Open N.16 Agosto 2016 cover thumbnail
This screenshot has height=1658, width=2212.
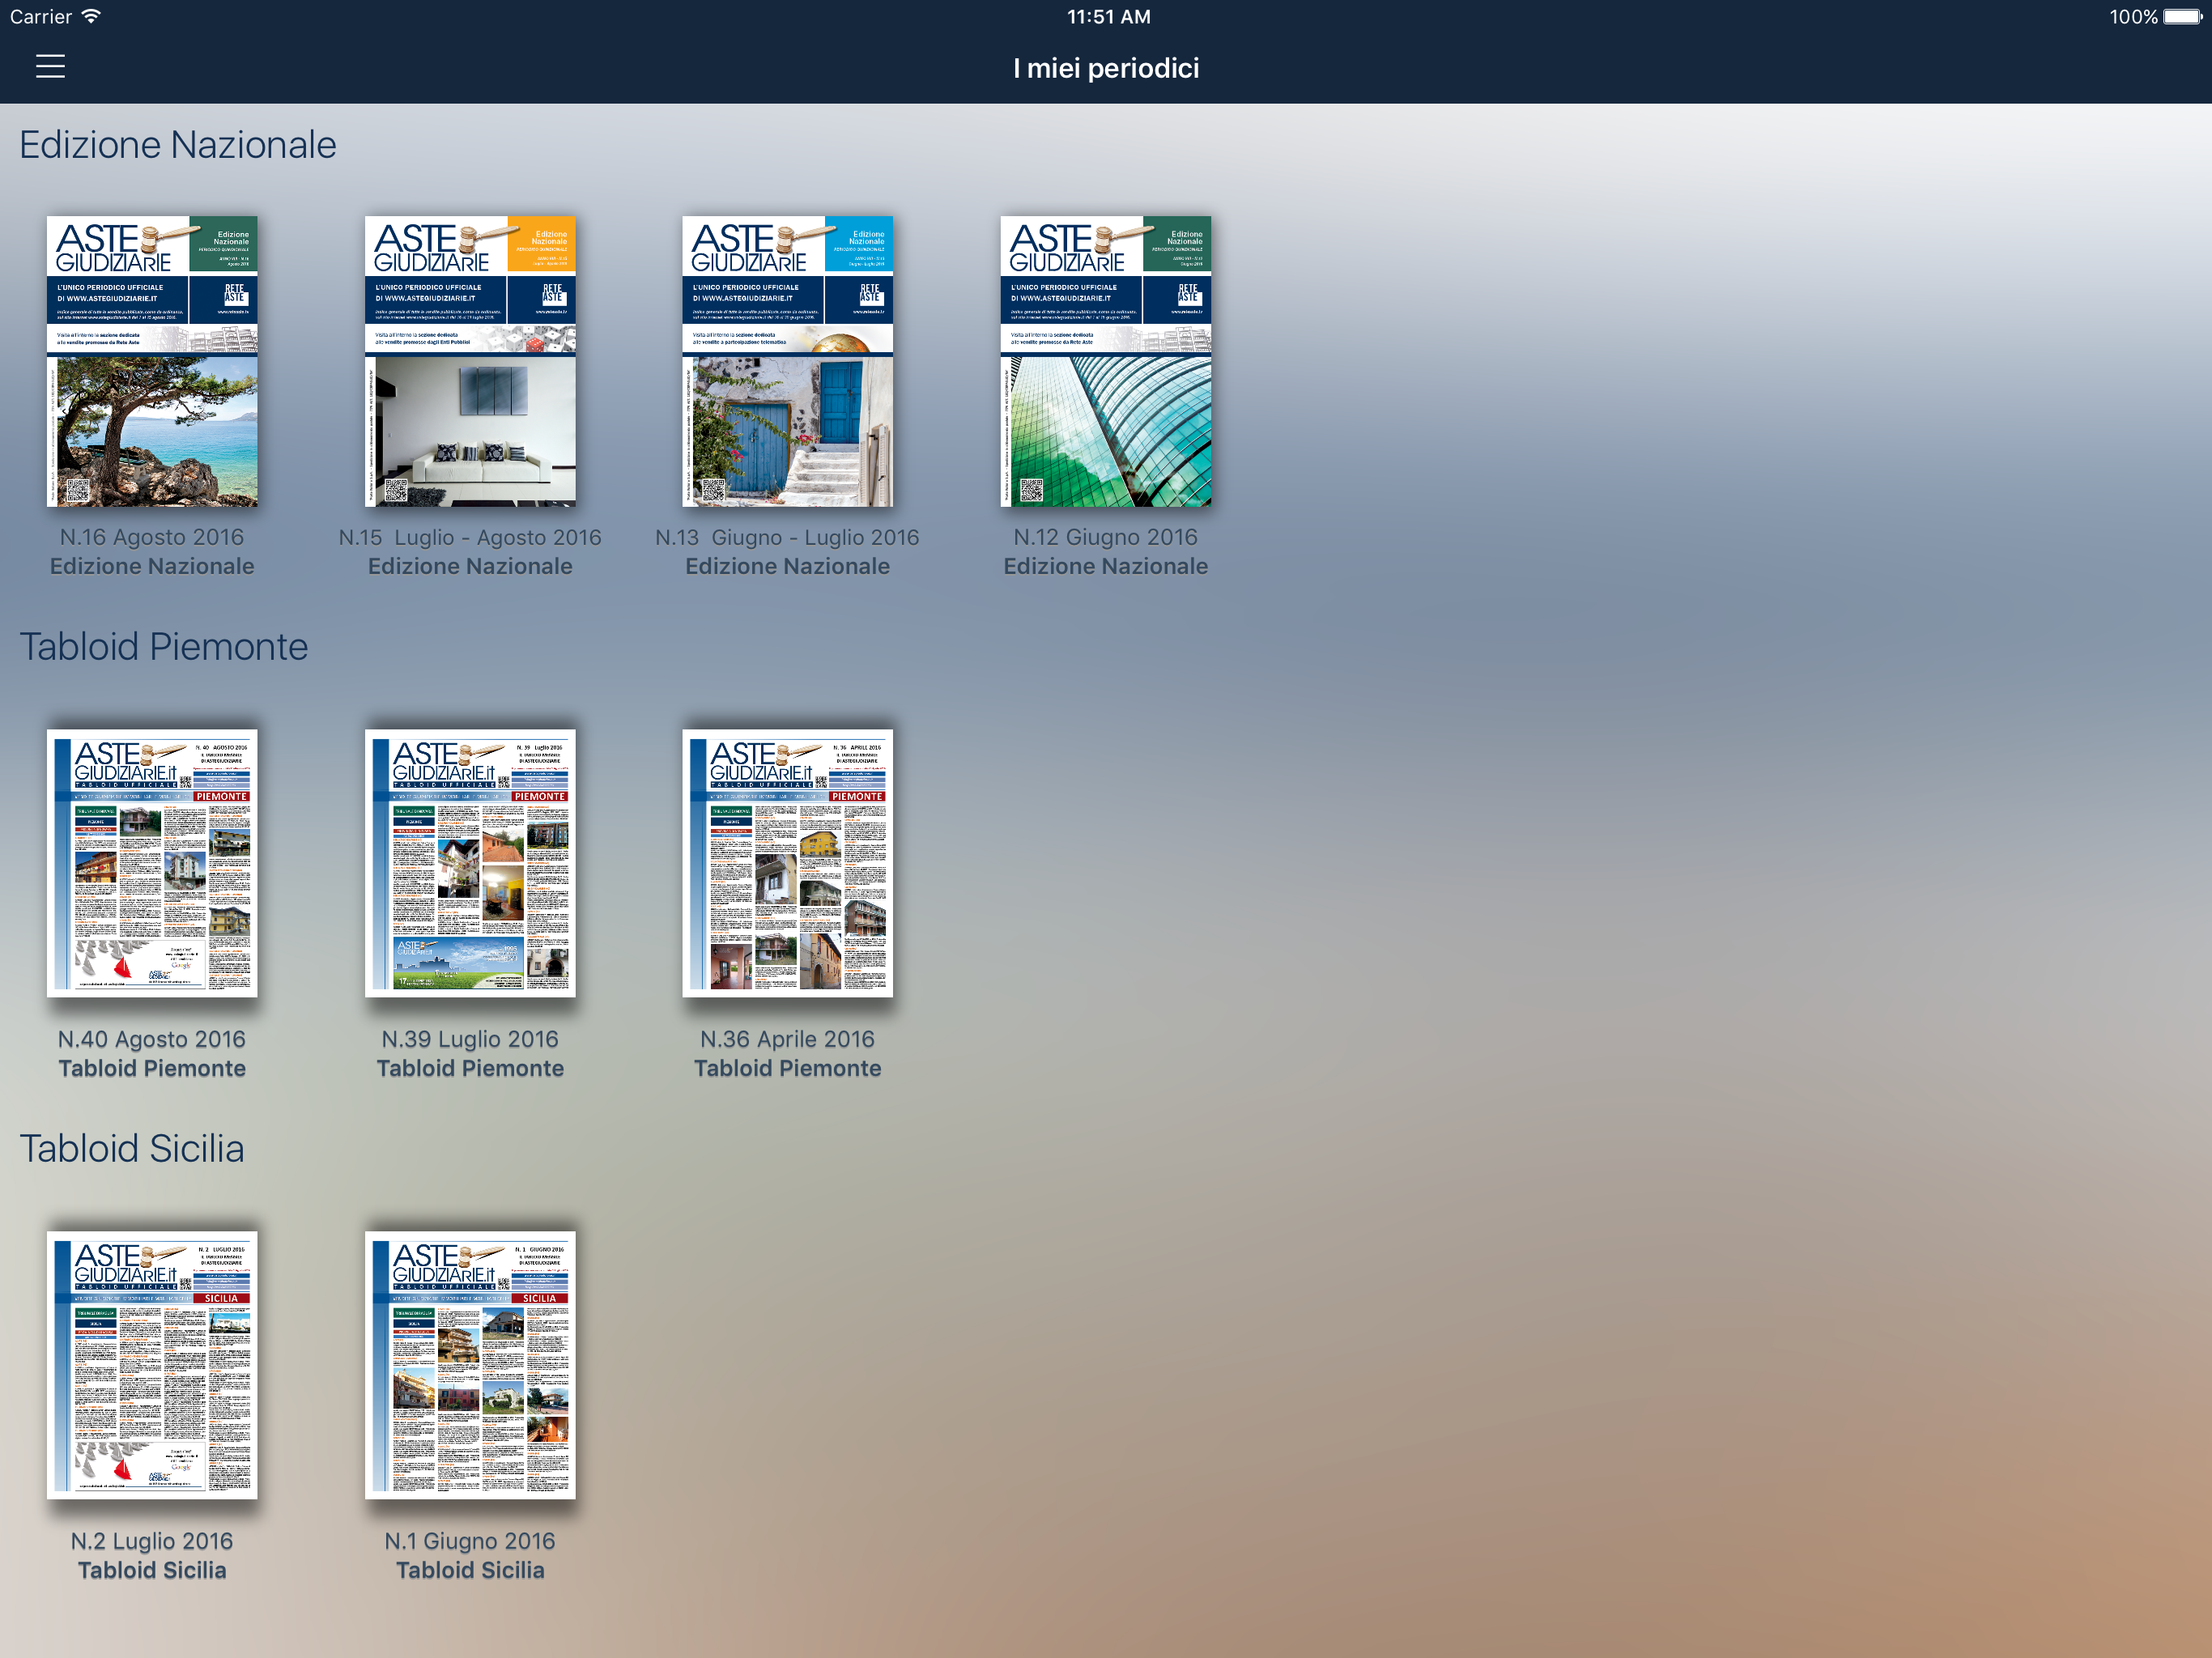tap(152, 361)
